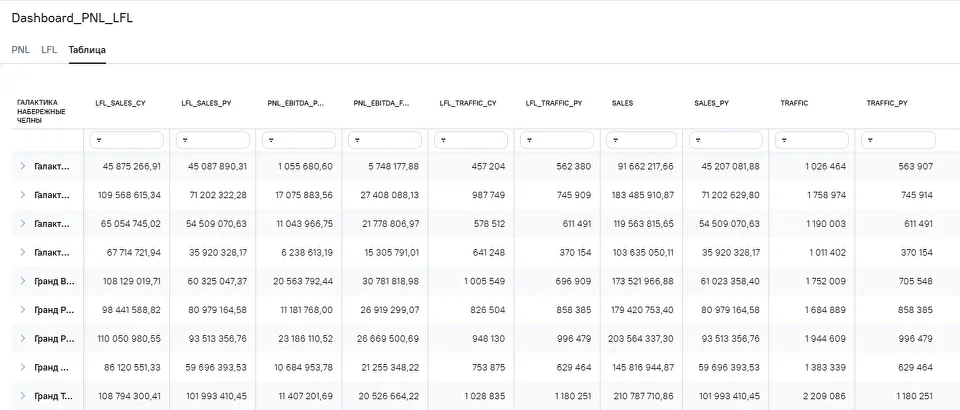Click the filter icon under LFL_SALES_PY column
The image size is (960, 410).
point(183,141)
